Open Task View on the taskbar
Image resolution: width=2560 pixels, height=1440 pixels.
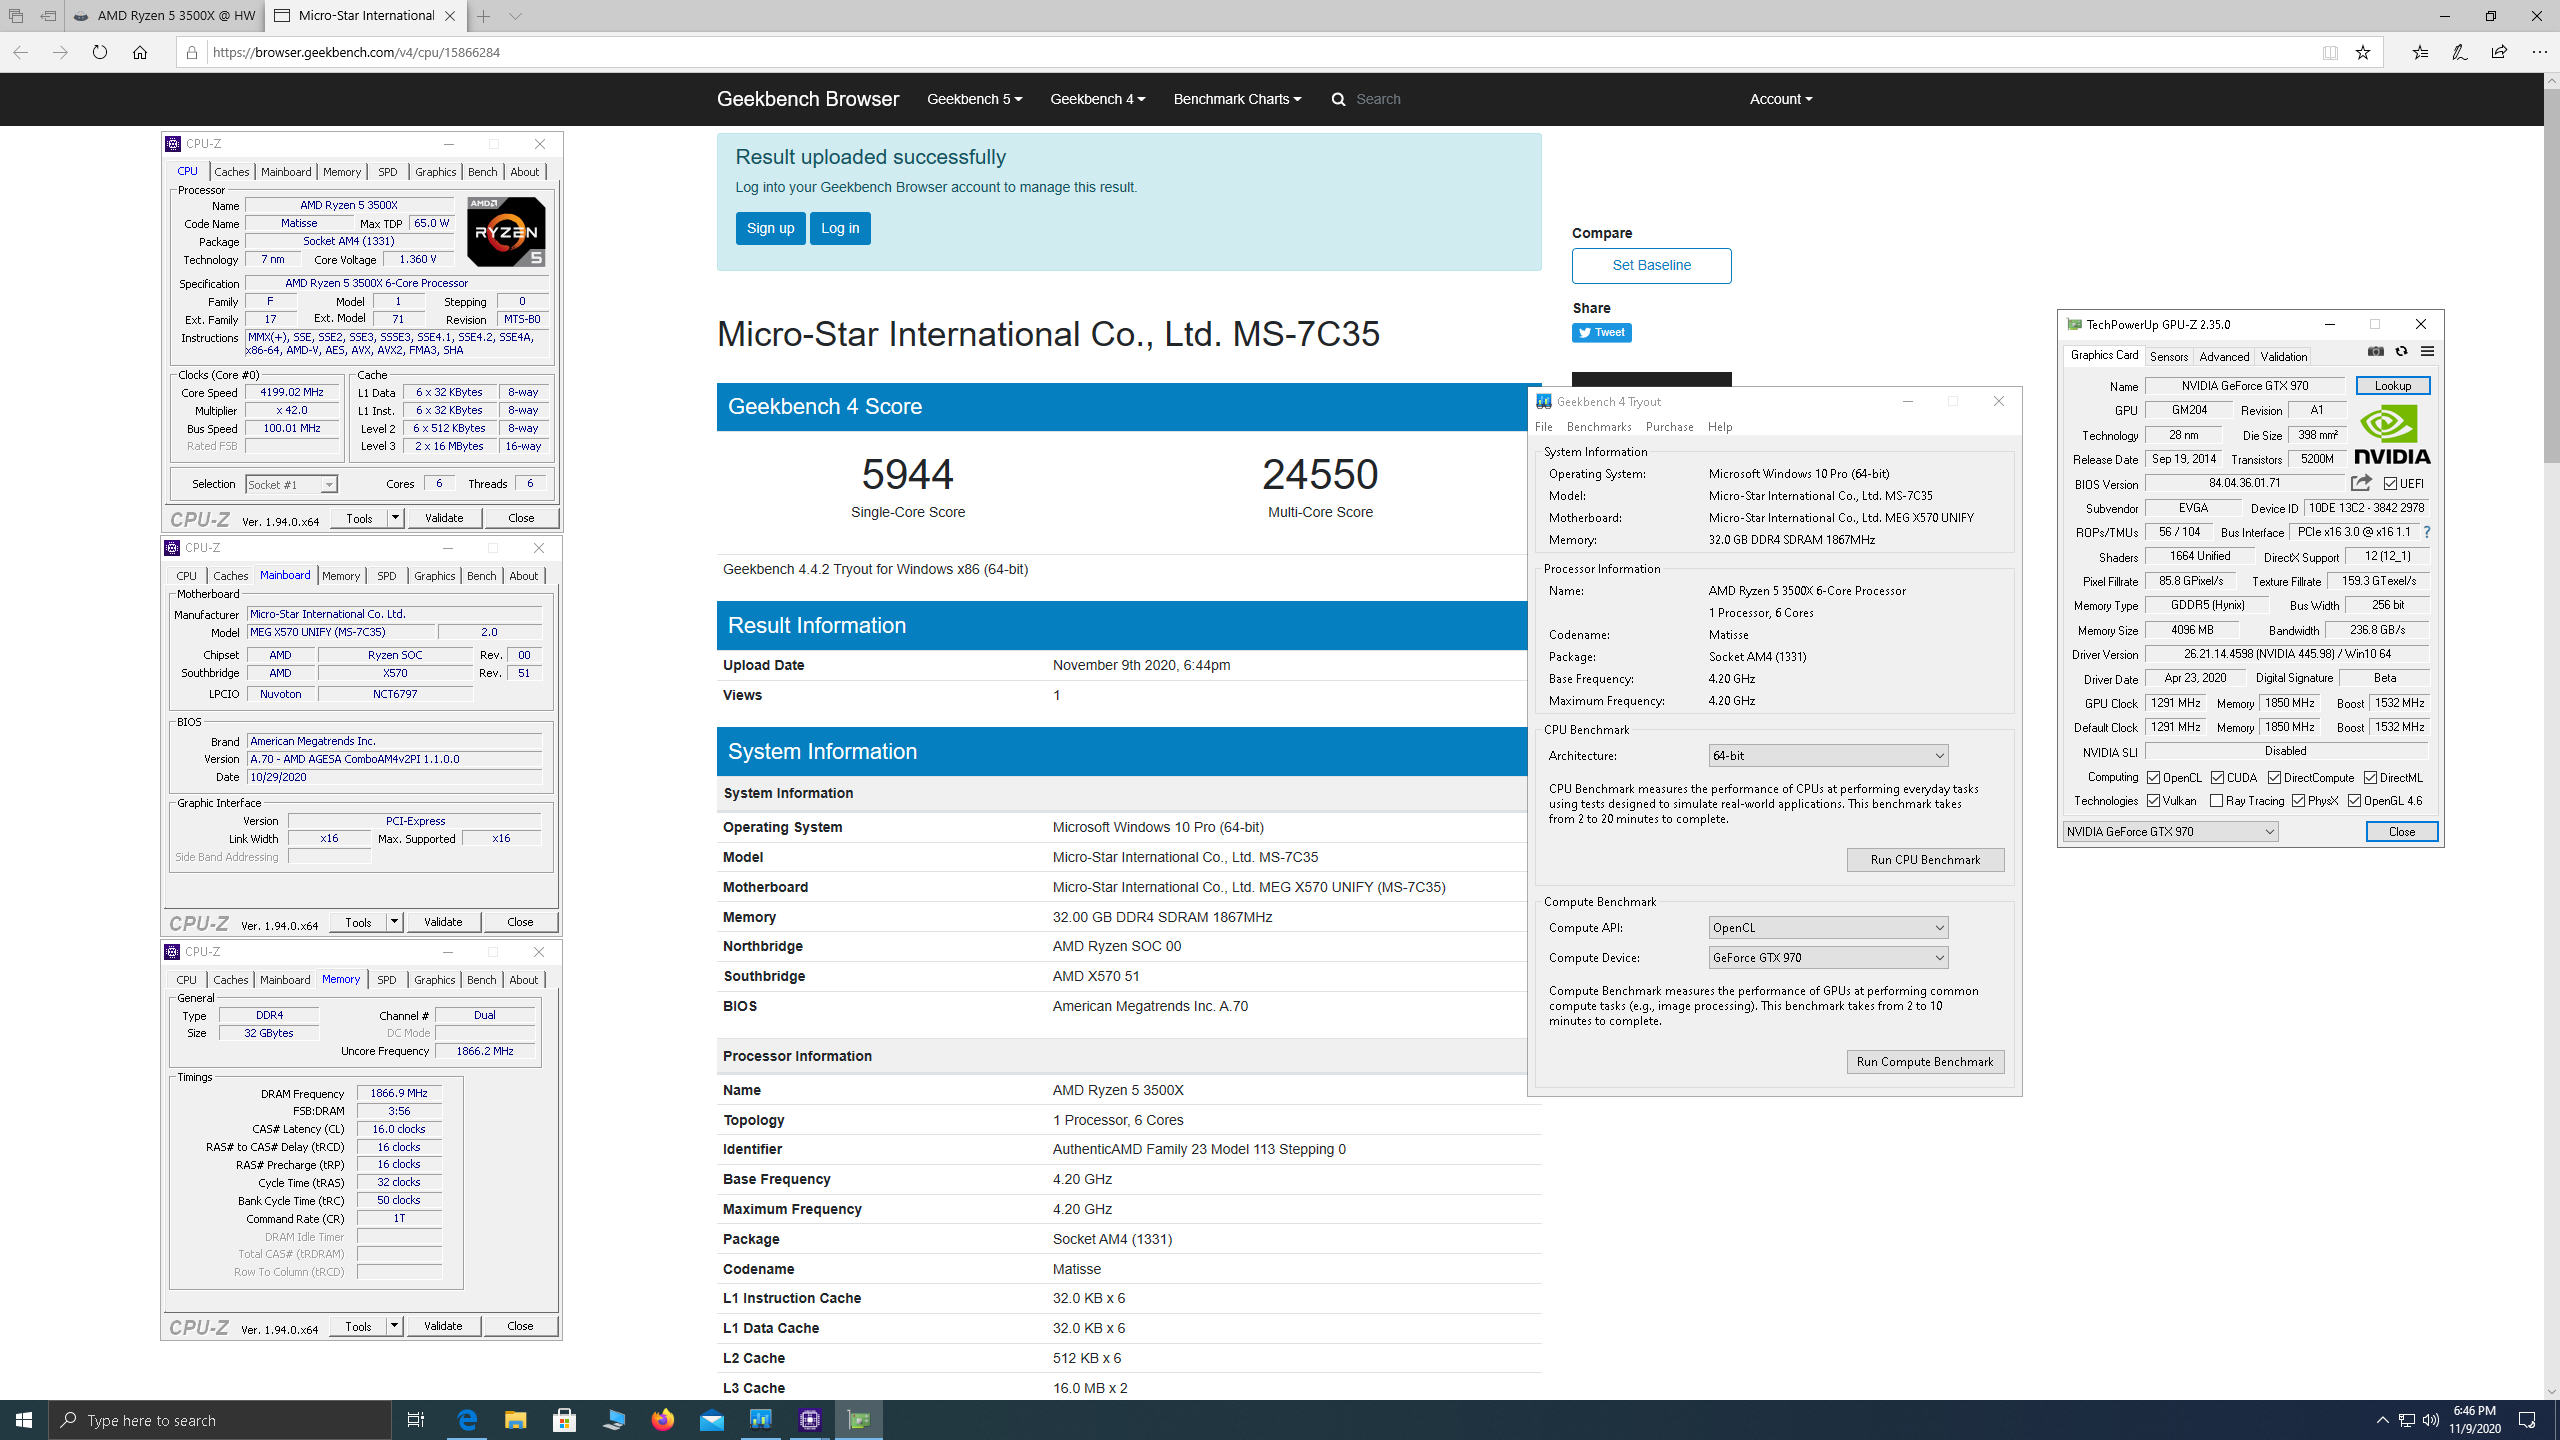tap(416, 1420)
